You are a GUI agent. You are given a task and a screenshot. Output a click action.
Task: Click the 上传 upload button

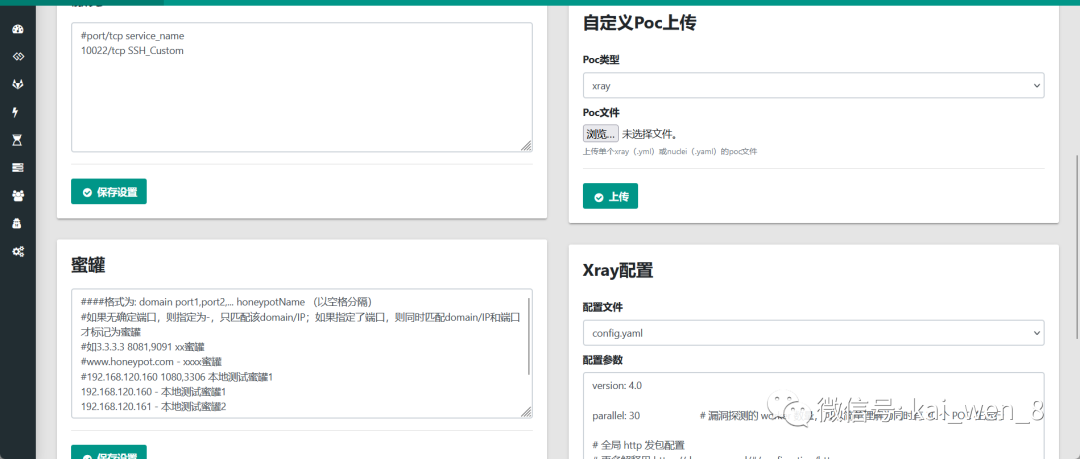coord(610,196)
